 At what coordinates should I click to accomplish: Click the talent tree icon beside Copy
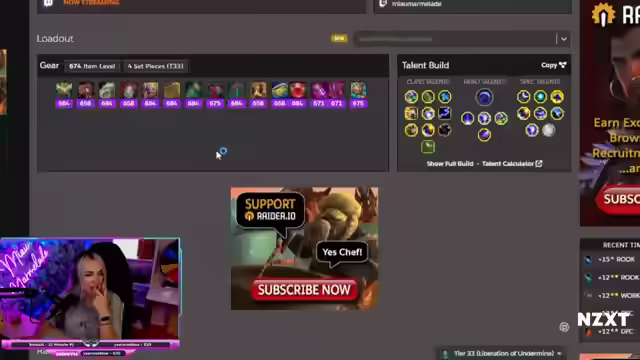562,65
